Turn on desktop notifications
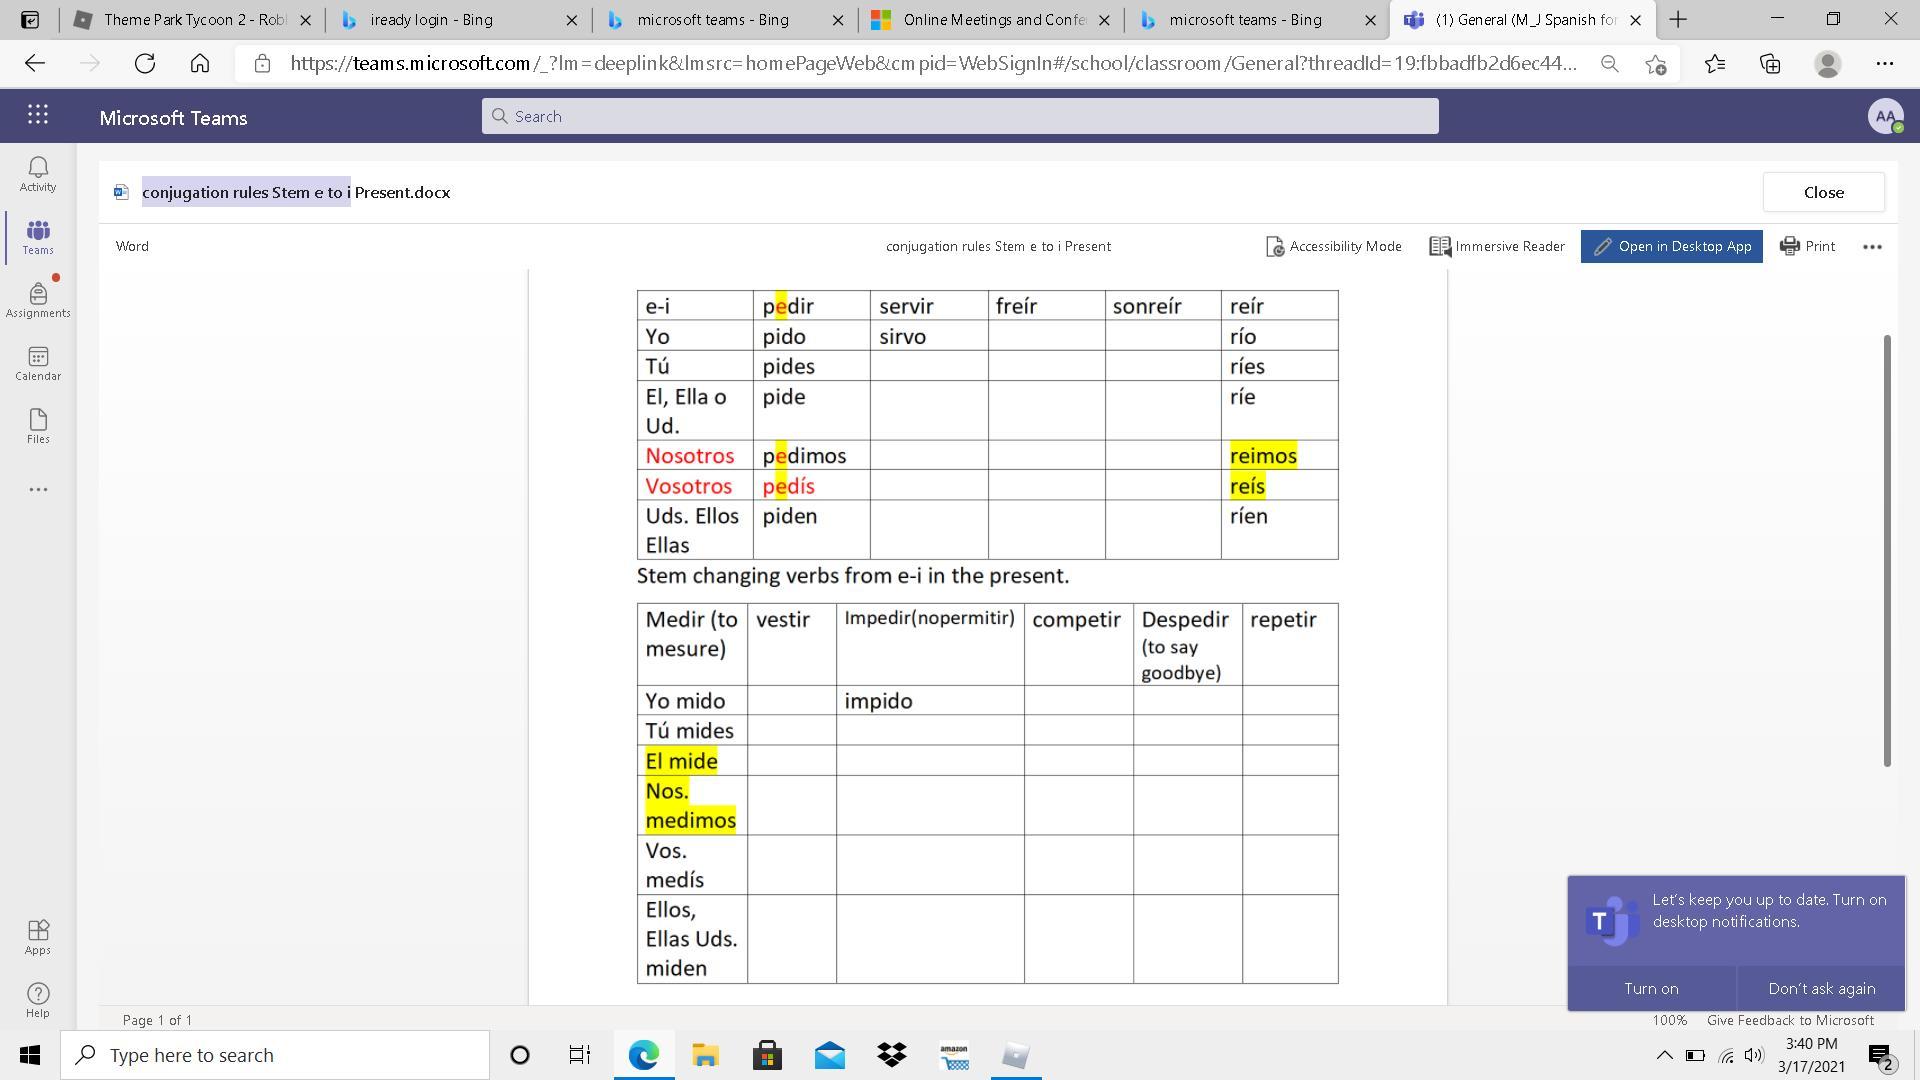This screenshot has width=1920, height=1080. point(1651,988)
